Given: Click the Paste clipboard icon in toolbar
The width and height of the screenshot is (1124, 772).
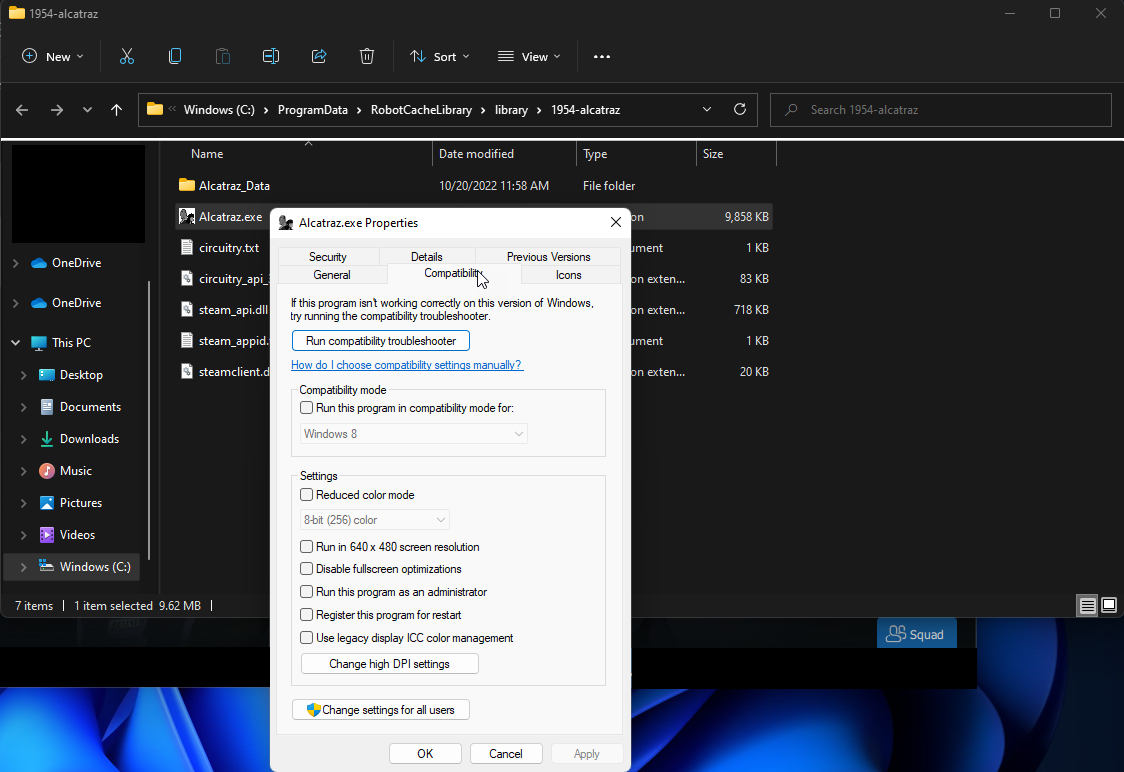Looking at the screenshot, I should click(223, 57).
